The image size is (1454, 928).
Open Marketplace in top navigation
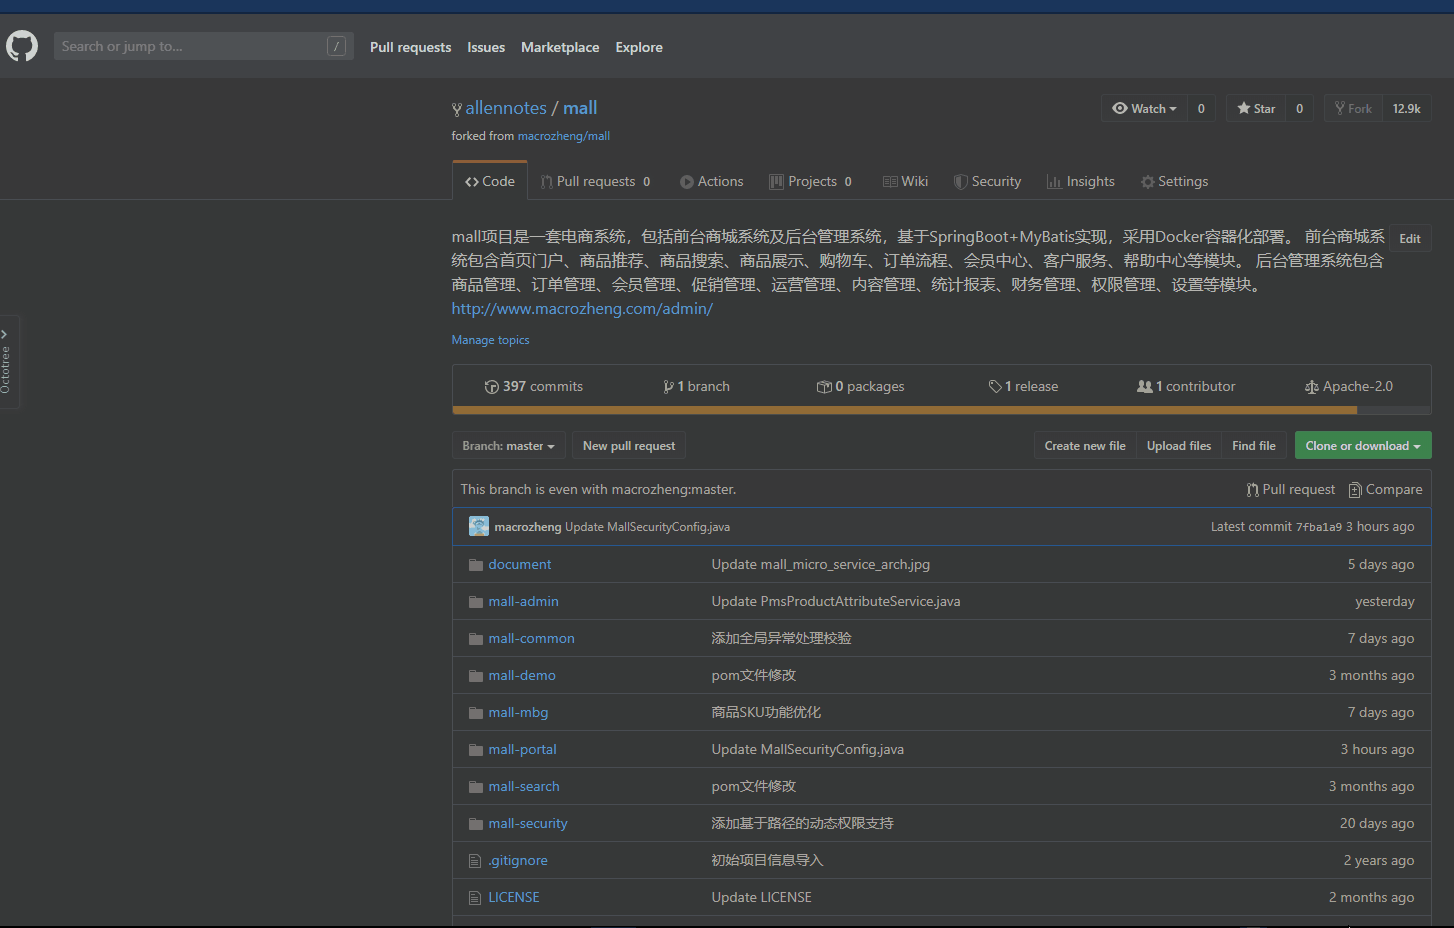[x=560, y=47]
